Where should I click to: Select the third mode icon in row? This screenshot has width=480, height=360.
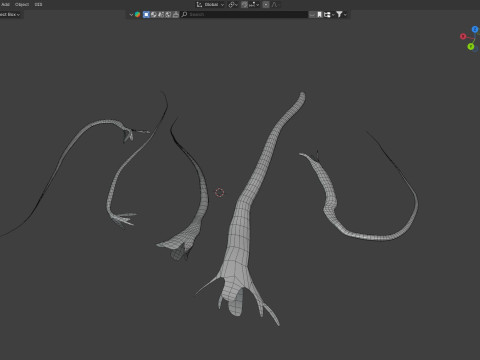tap(161, 14)
